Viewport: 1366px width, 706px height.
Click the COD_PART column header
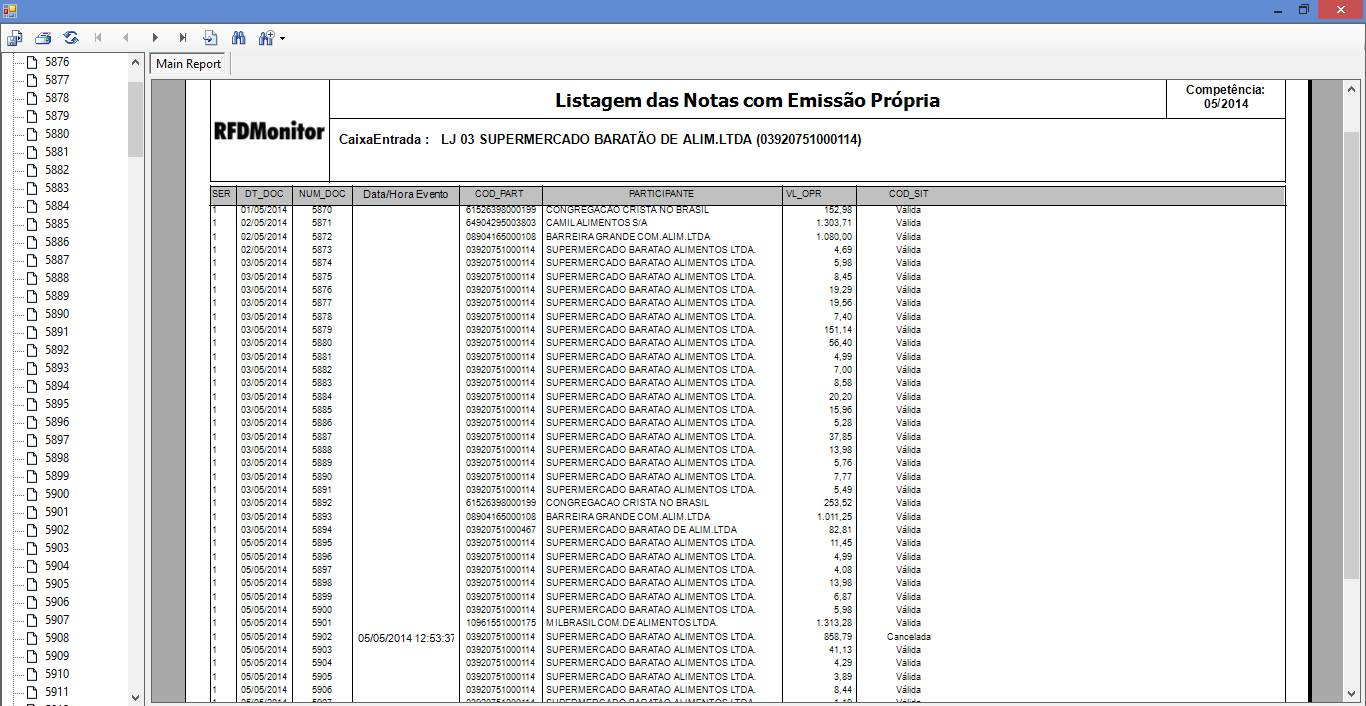499,194
